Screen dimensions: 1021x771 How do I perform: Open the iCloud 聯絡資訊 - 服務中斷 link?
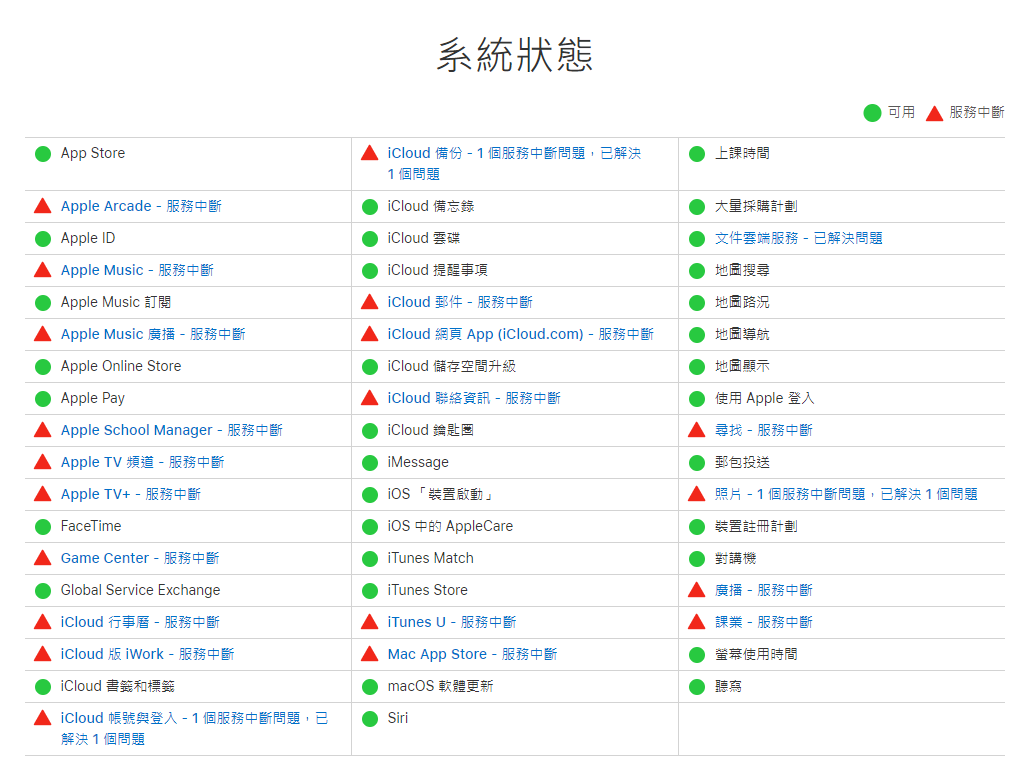coord(474,398)
